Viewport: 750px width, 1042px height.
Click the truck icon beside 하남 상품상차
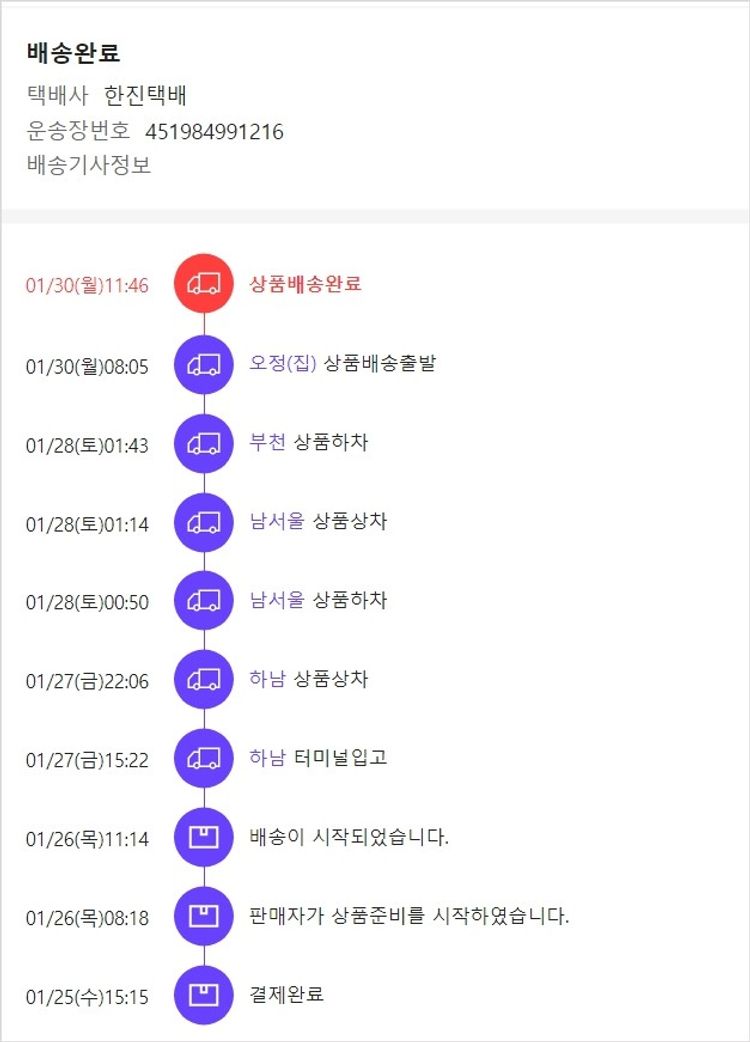[x=204, y=680]
